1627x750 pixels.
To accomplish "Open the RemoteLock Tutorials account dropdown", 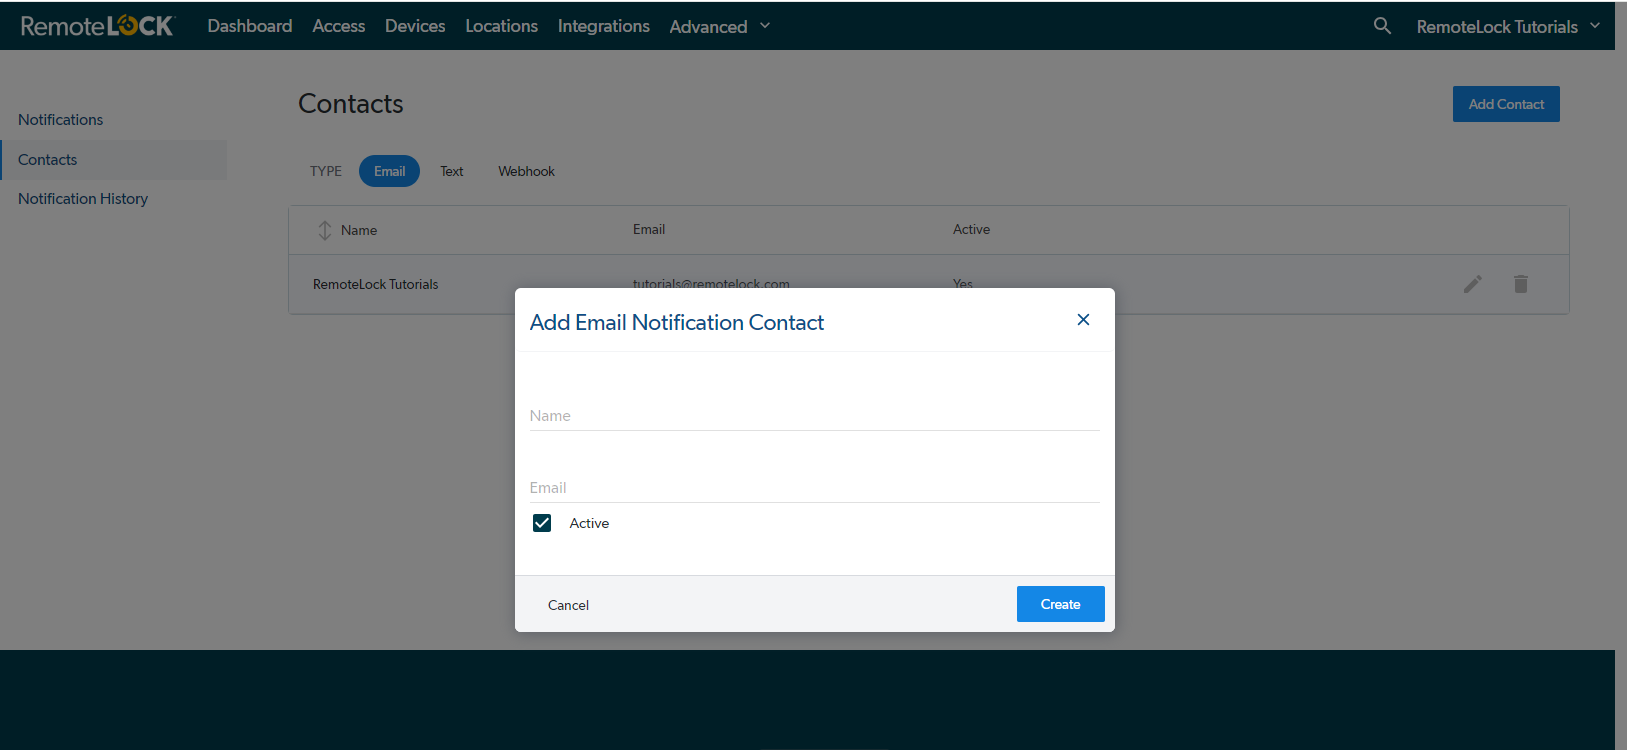I will click(1508, 27).
